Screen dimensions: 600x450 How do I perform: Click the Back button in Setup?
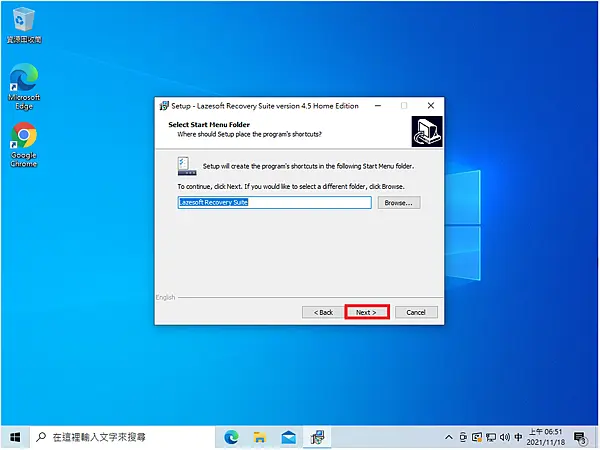click(x=323, y=312)
